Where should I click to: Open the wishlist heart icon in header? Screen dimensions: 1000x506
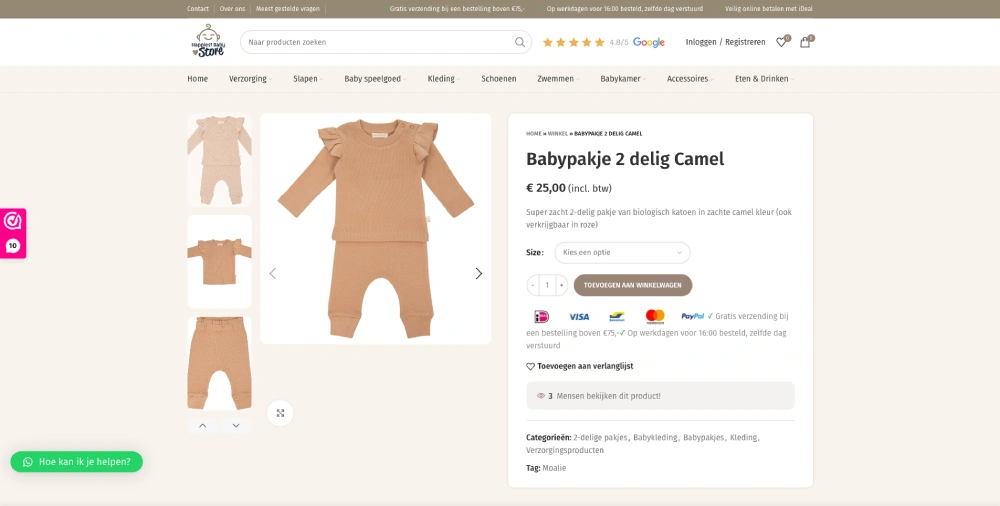pos(781,42)
